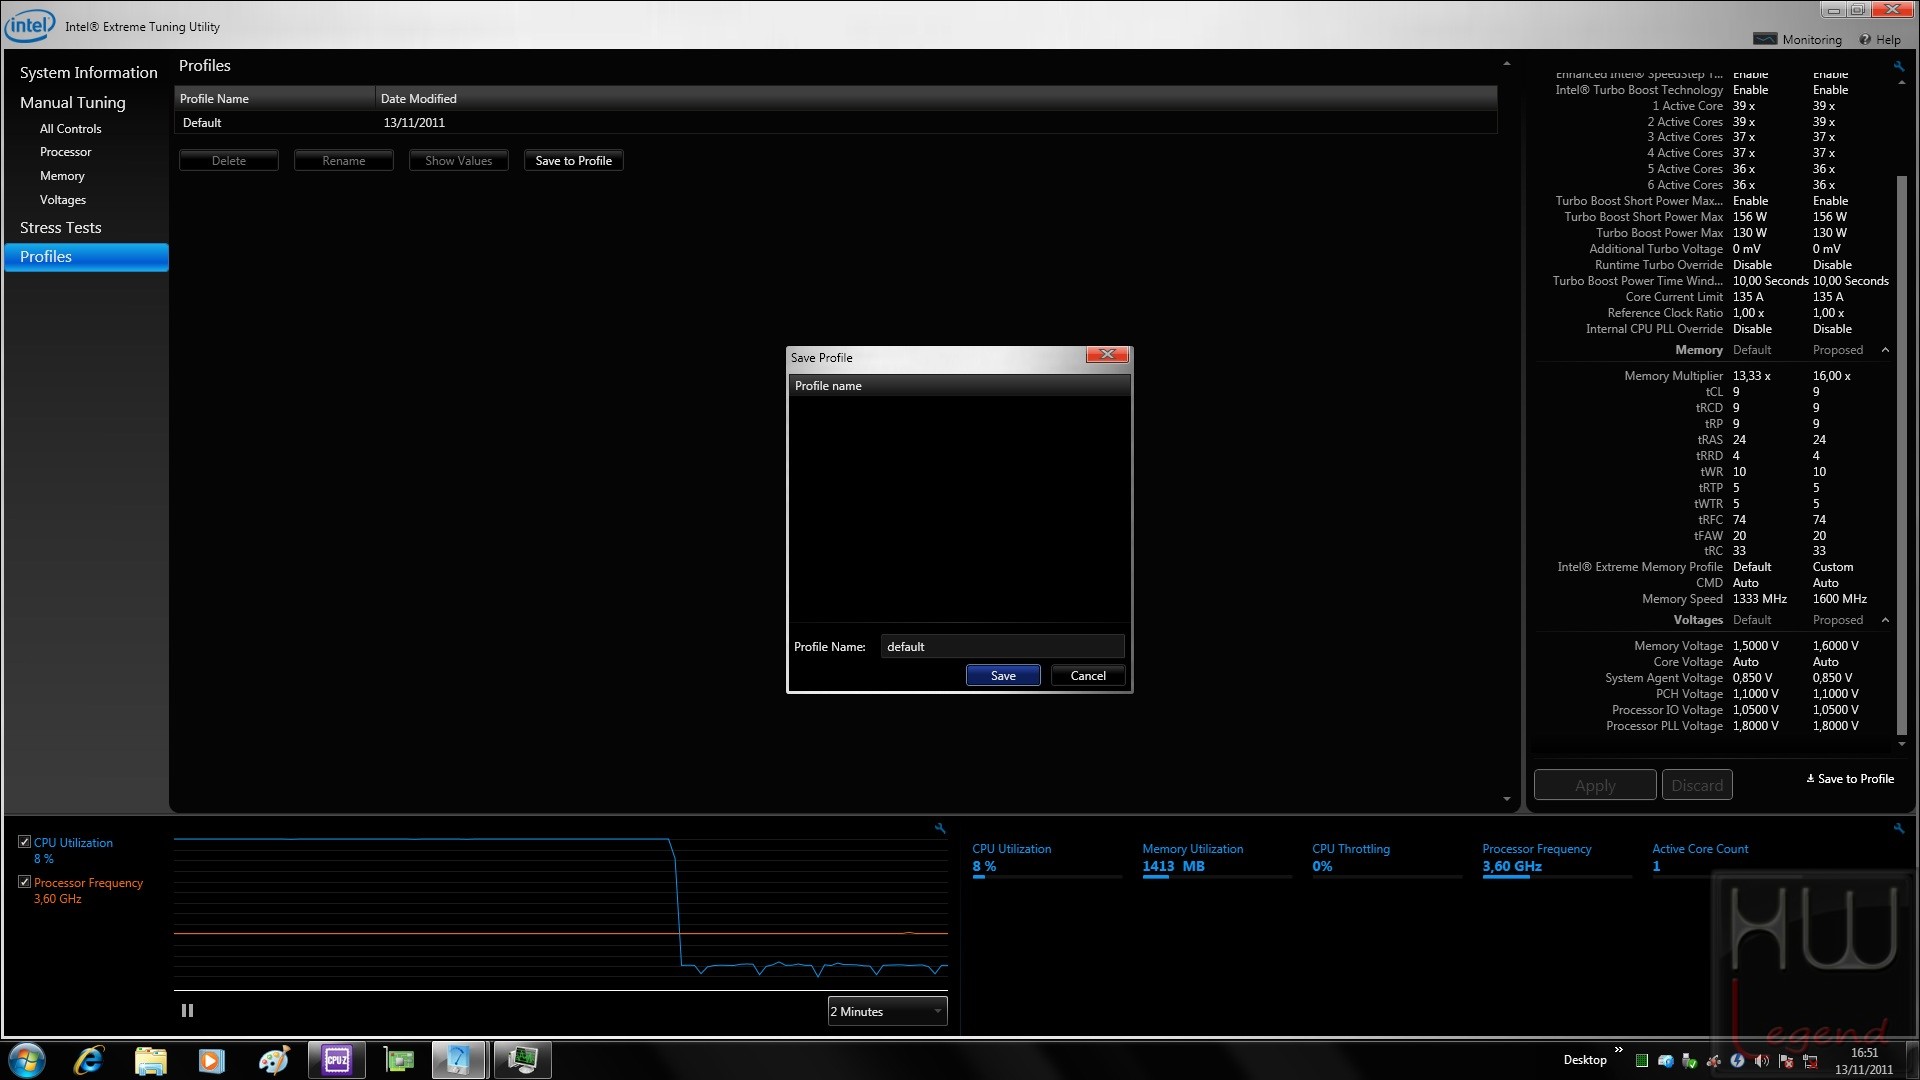Image resolution: width=1920 pixels, height=1080 pixels.
Task: Click the Show Values button
Action: (x=459, y=161)
